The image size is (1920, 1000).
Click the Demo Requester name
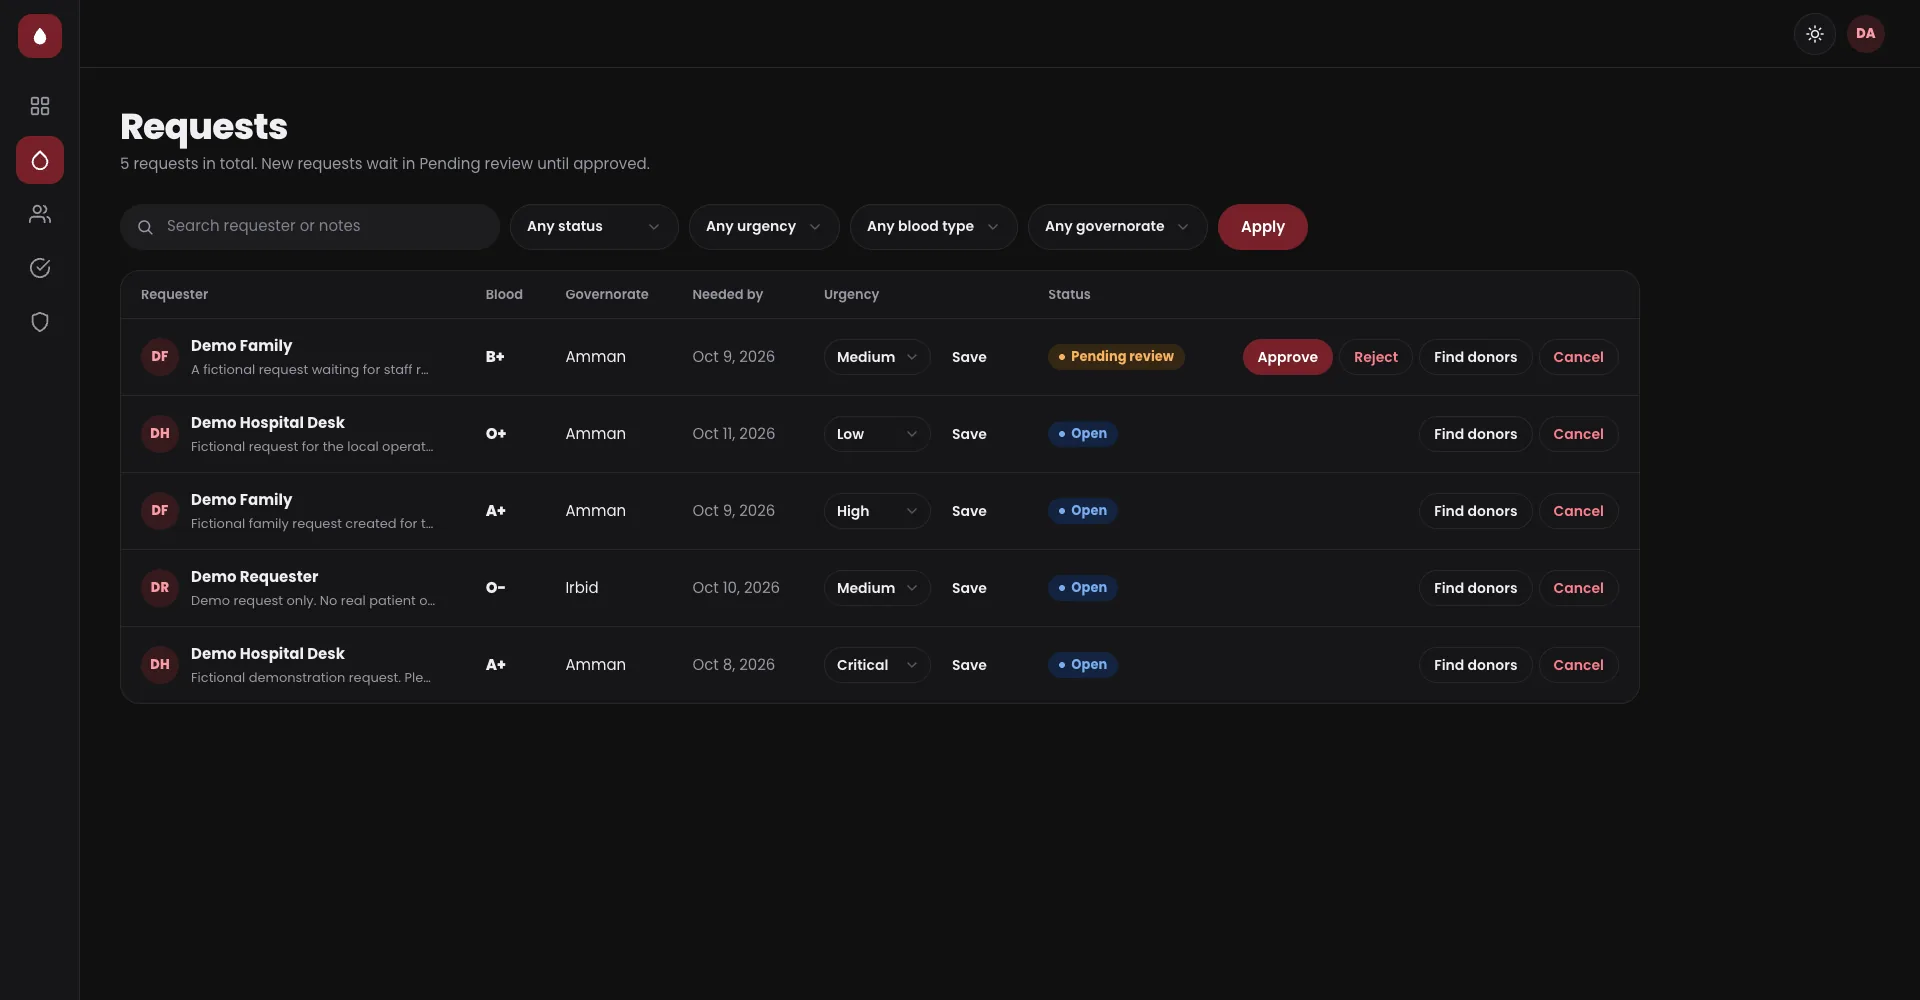pyautogui.click(x=254, y=577)
